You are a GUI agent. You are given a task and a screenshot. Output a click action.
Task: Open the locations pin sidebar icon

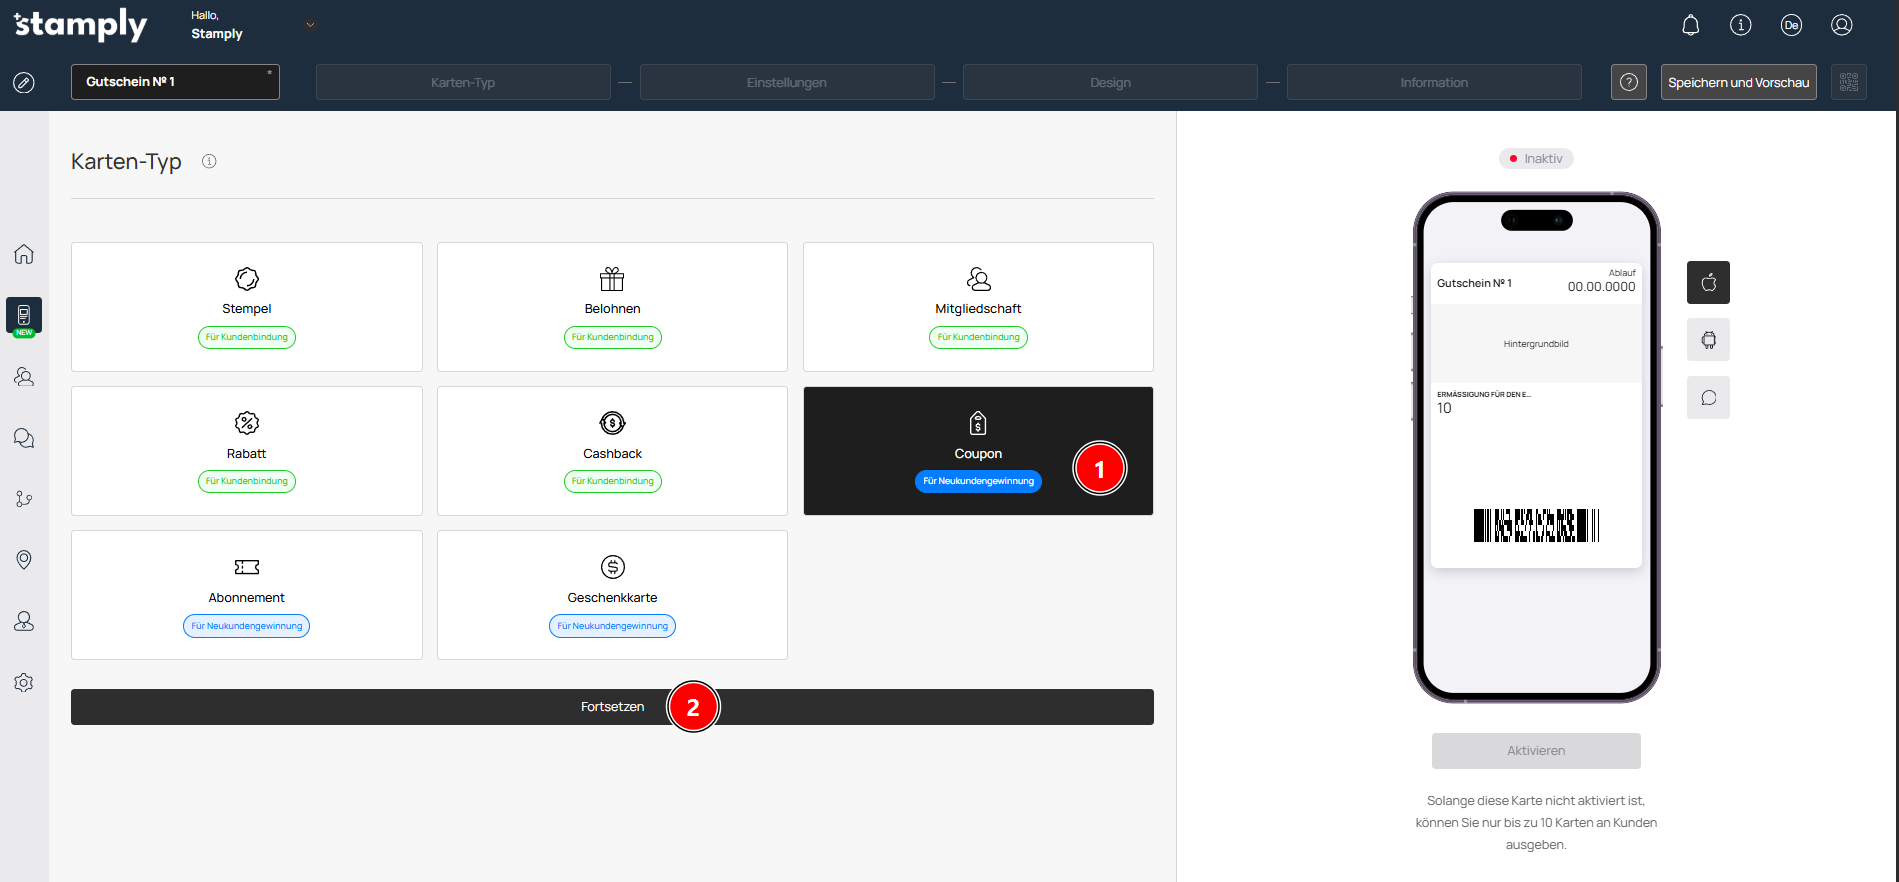24,559
